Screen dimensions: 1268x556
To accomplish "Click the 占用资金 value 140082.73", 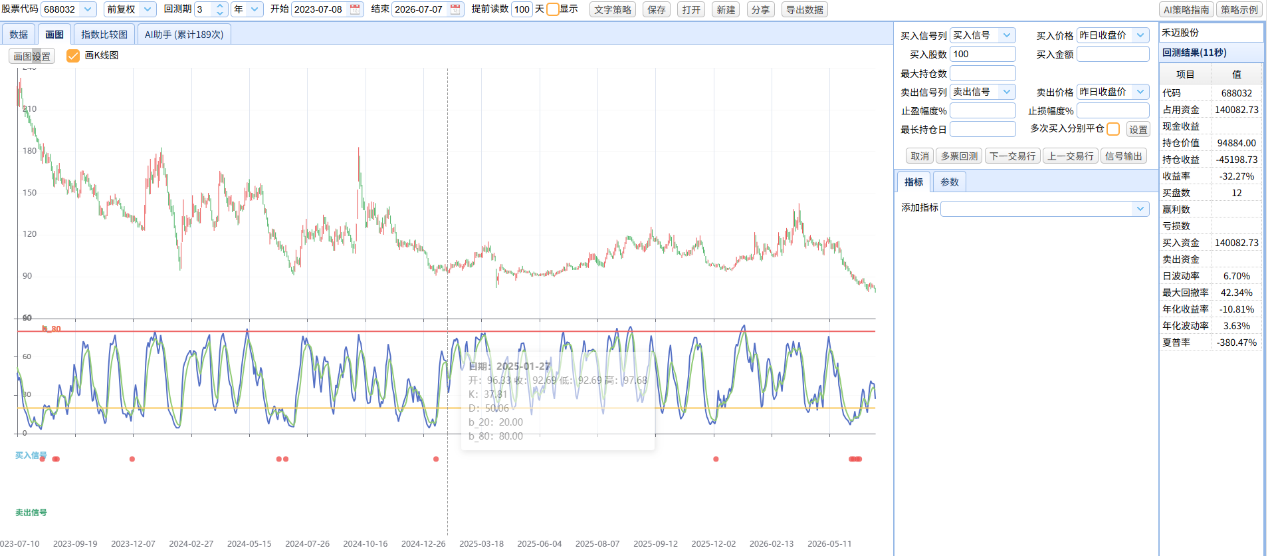I will (1237, 109).
